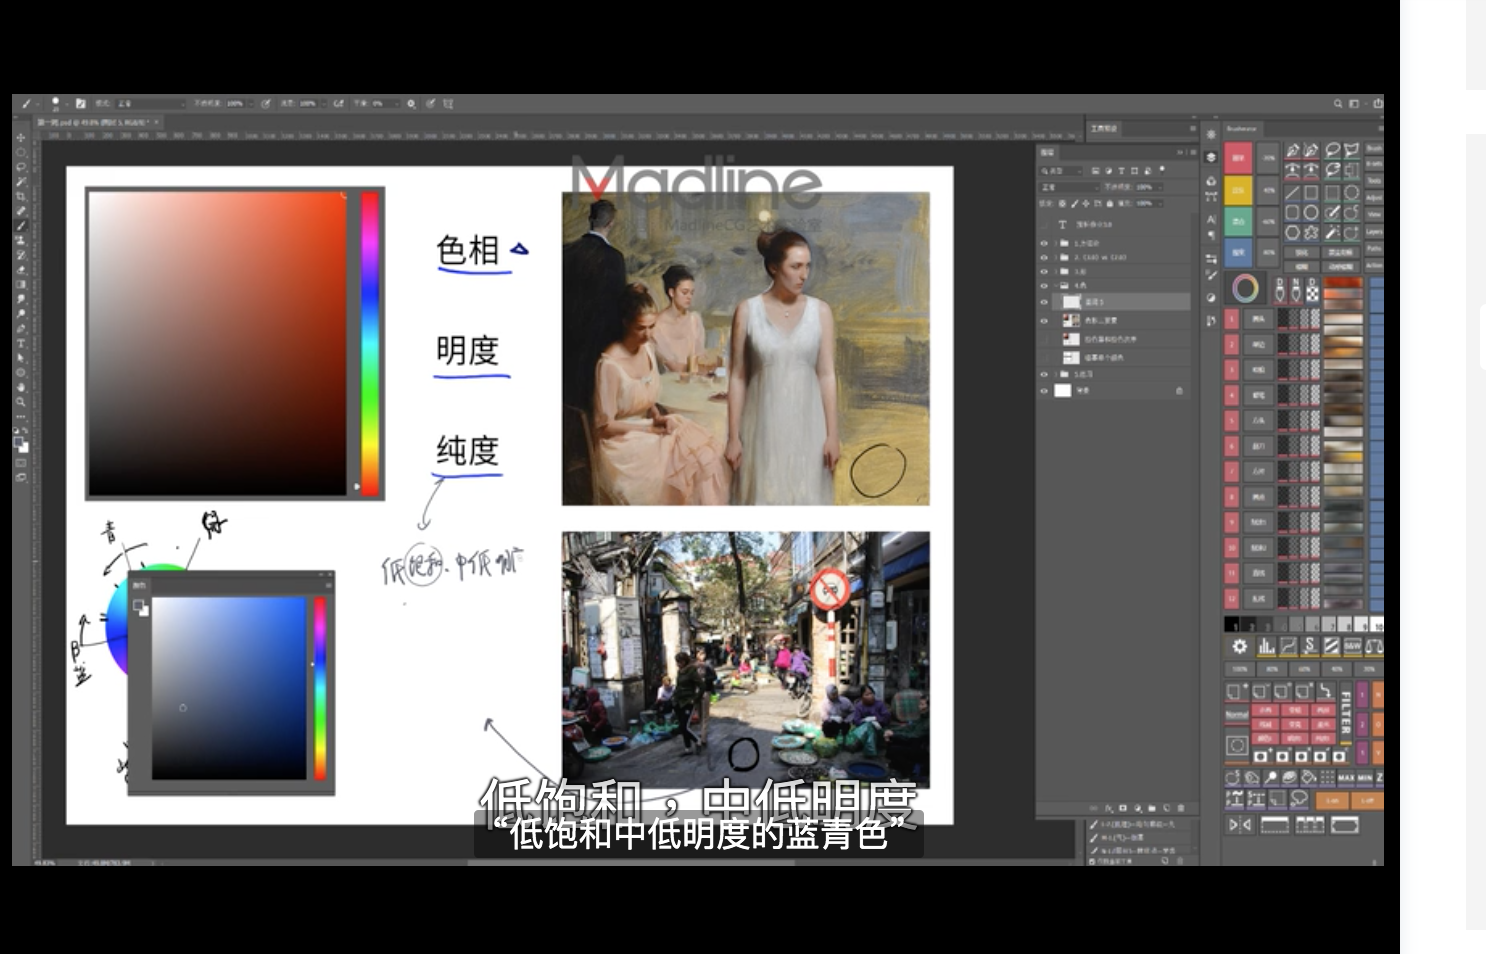Click the Brusherator color wheel icon
This screenshot has width=1486, height=954.
[x=1245, y=288]
